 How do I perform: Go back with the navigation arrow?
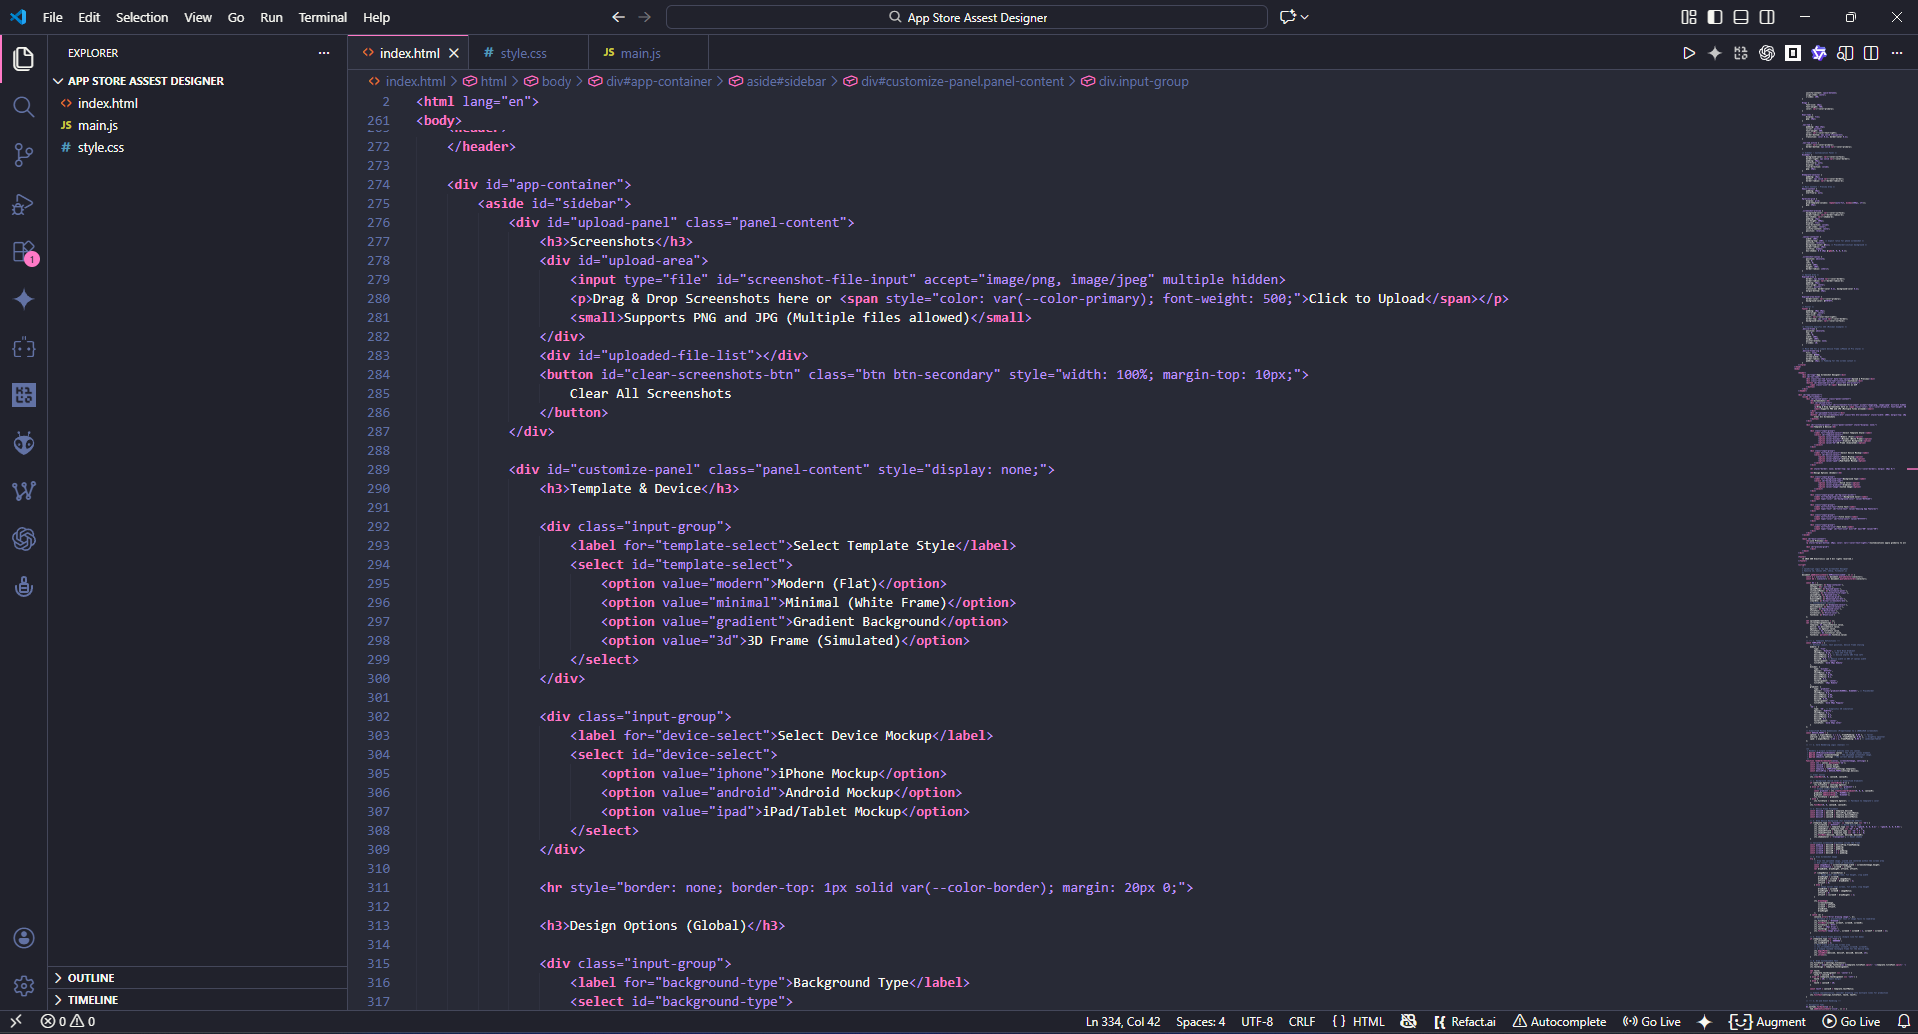coord(618,17)
